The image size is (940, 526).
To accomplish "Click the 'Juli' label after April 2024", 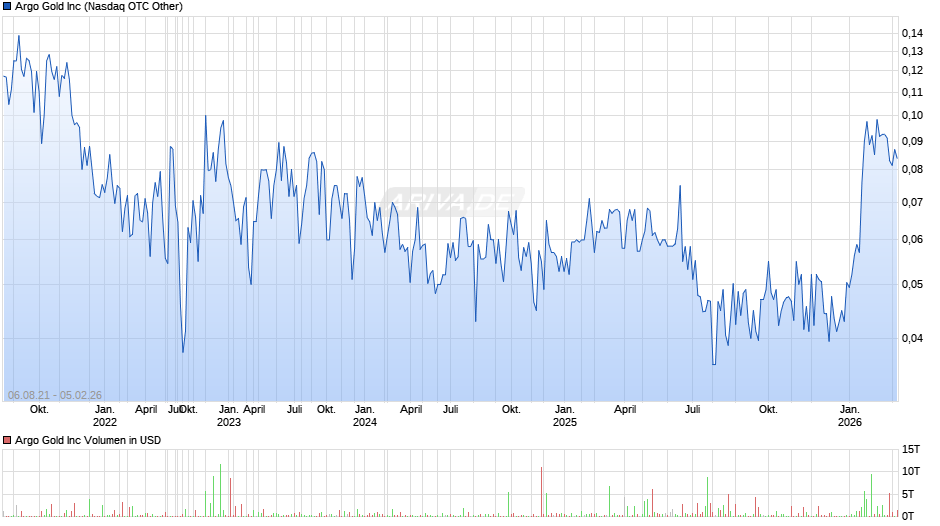I will [x=450, y=410].
